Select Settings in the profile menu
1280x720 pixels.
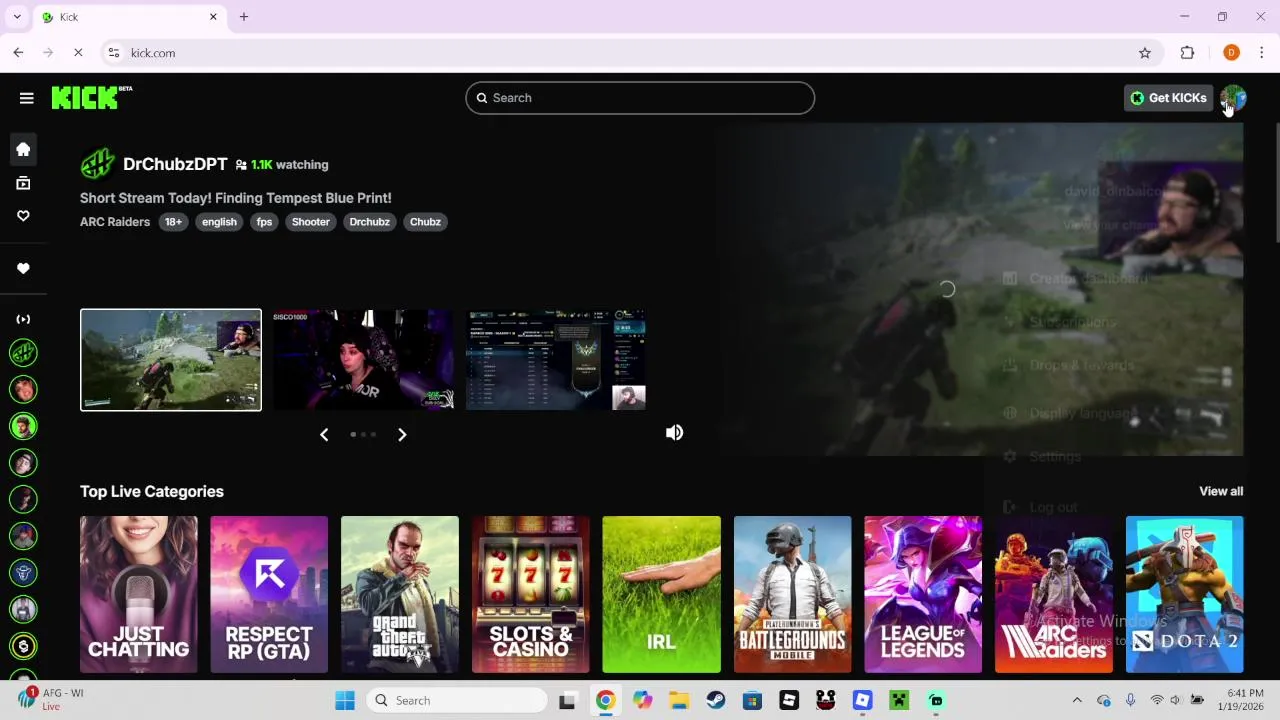[1055, 456]
